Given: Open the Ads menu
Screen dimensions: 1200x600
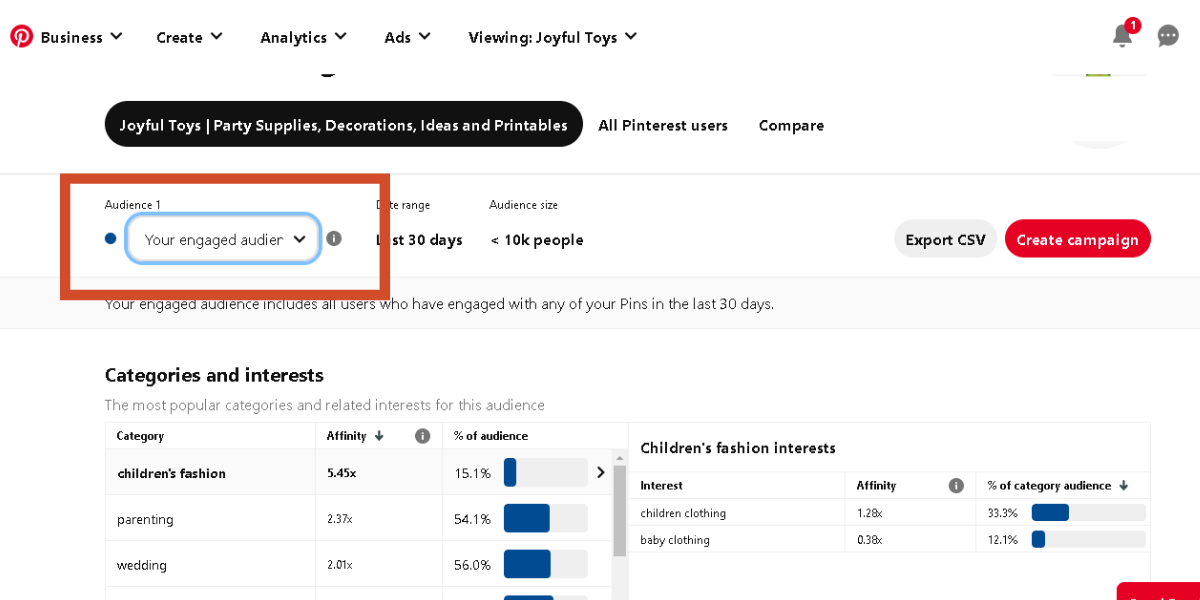Looking at the screenshot, I should (407, 37).
